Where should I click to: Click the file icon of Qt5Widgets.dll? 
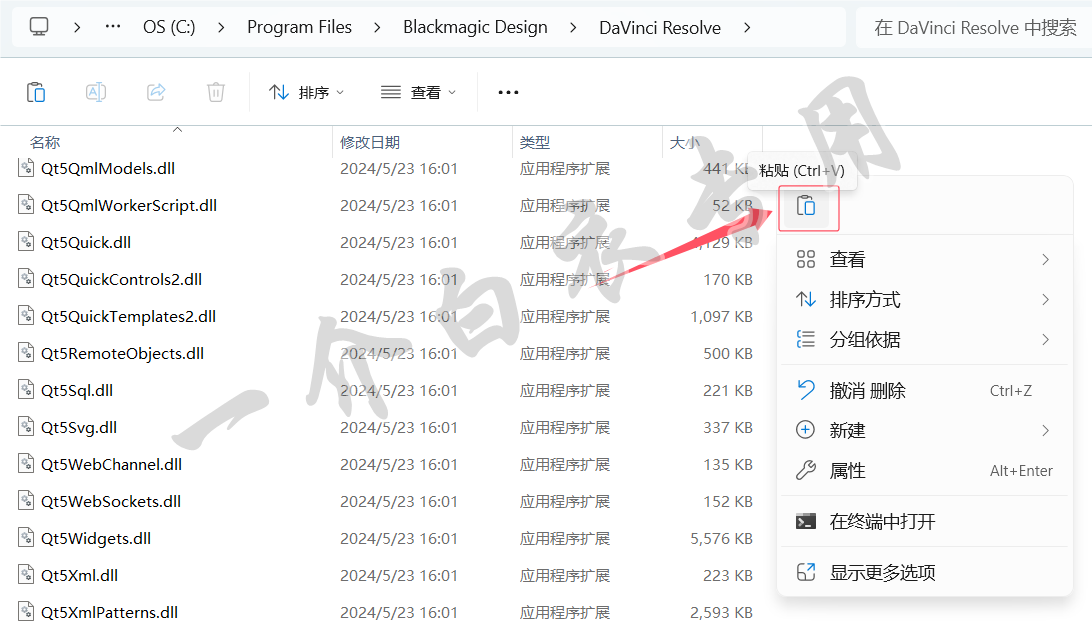tap(26, 537)
